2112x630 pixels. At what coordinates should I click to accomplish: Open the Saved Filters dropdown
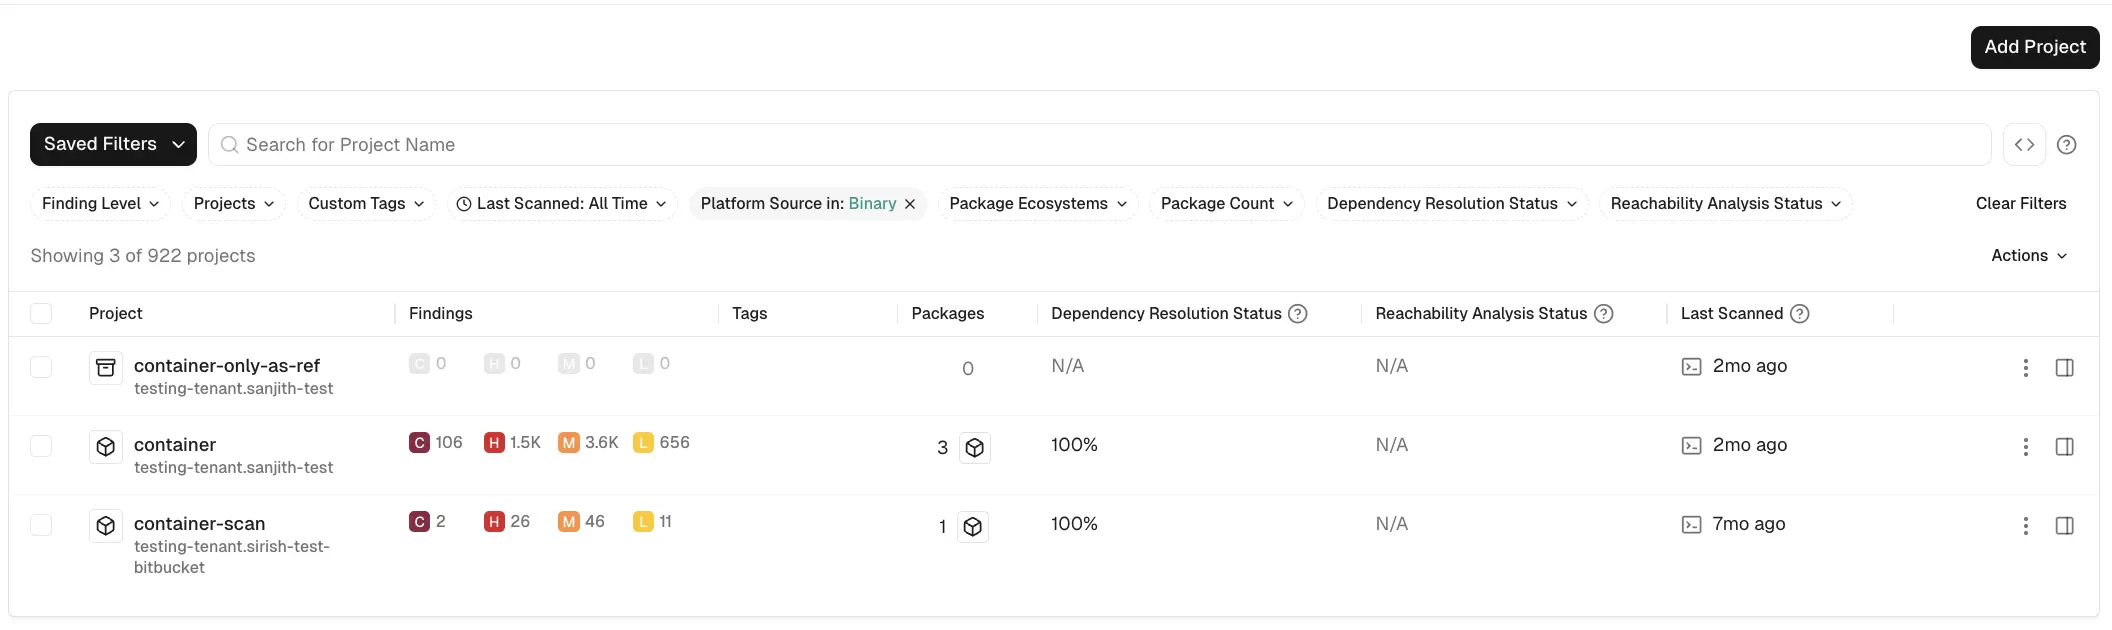(113, 144)
